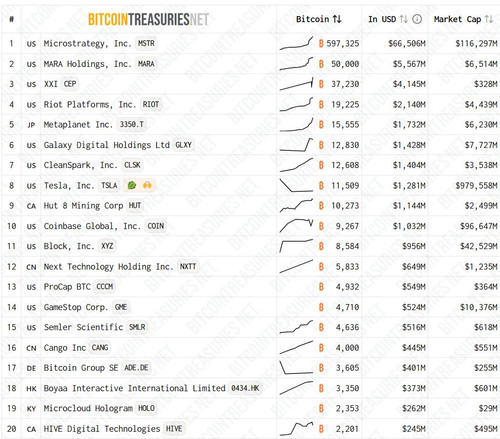This screenshot has width=500, height=439.
Task: Select the $66,506M value for Microstrategy
Action: (x=407, y=44)
